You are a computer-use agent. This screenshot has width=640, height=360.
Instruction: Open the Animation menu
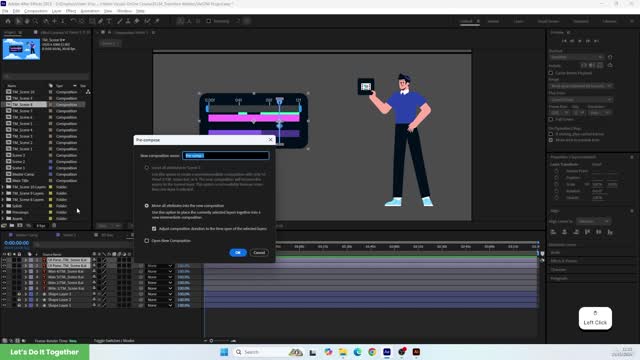point(90,11)
